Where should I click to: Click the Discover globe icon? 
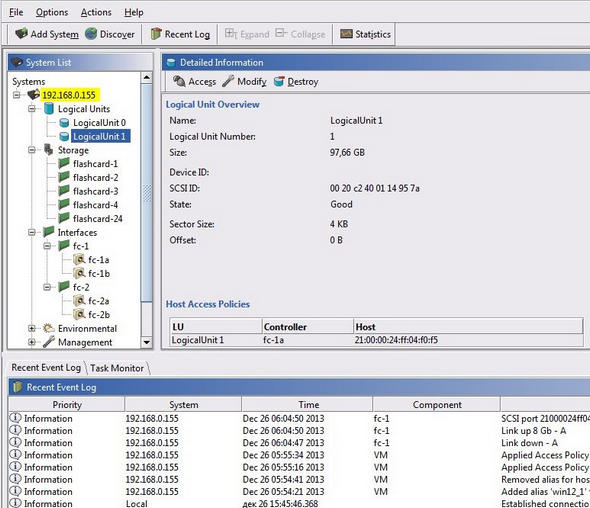coord(91,34)
